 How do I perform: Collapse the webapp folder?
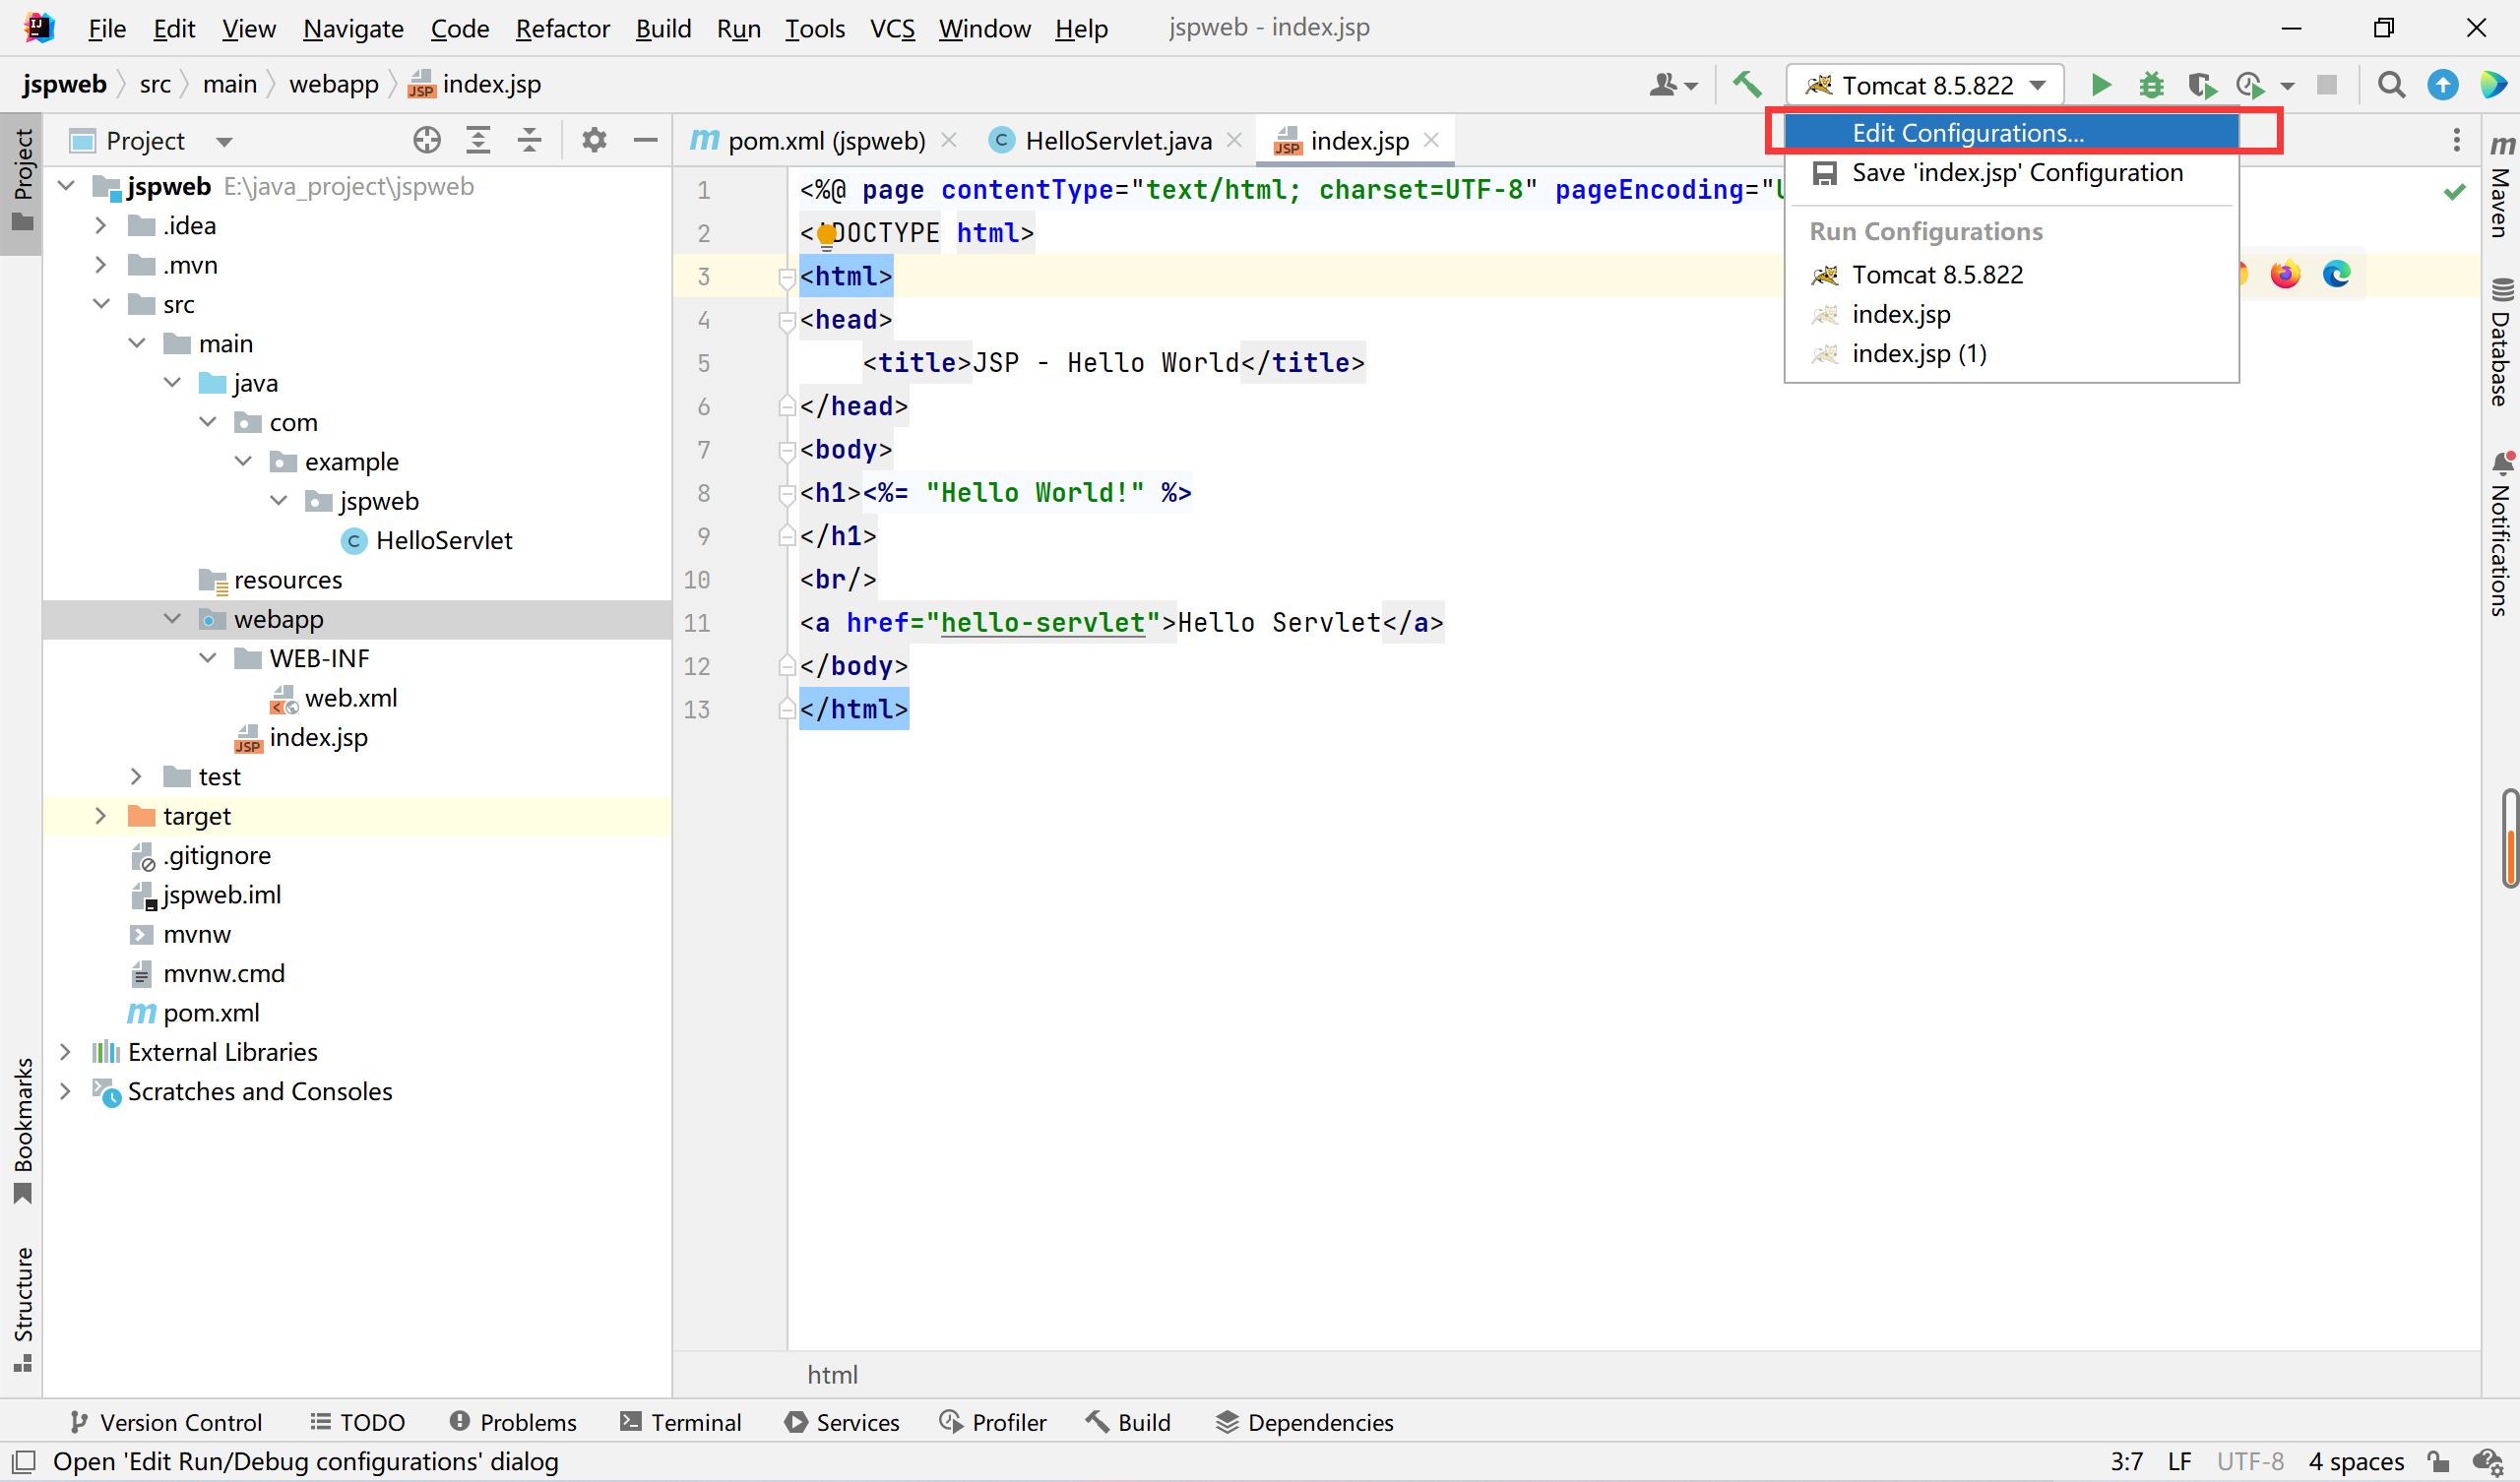(172, 619)
